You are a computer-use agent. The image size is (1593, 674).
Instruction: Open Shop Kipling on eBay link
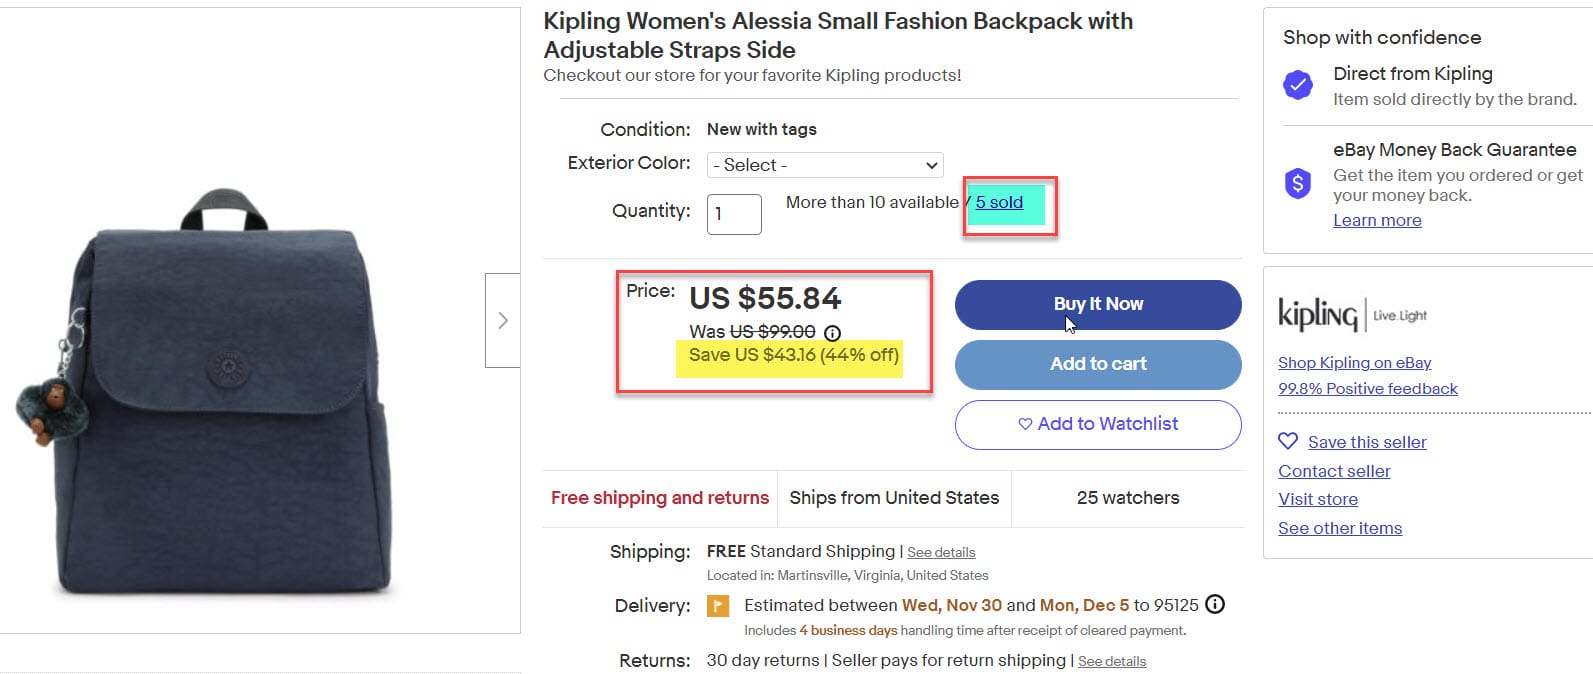coord(1354,362)
